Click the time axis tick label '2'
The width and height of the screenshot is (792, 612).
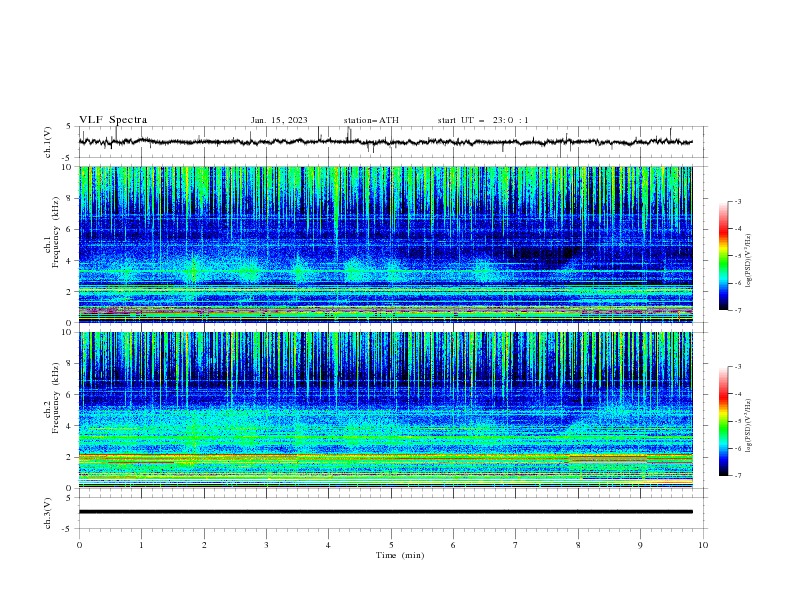pos(204,545)
